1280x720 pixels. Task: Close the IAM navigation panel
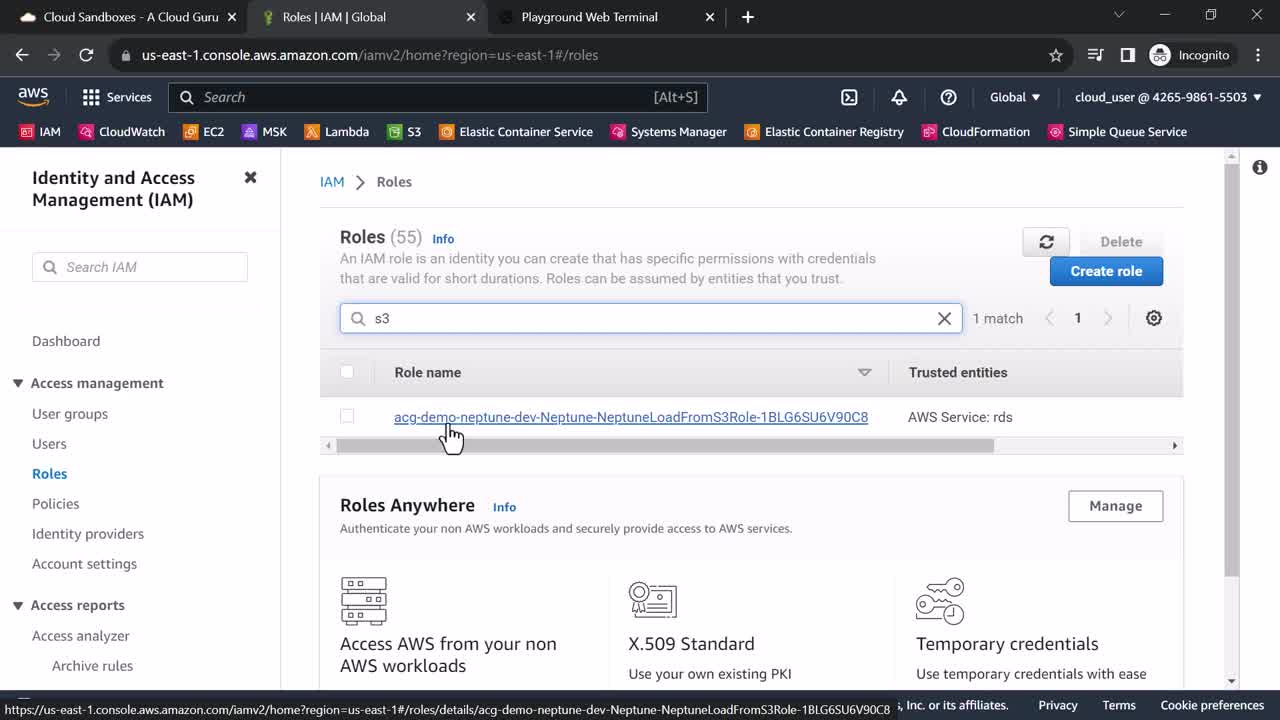(250, 177)
